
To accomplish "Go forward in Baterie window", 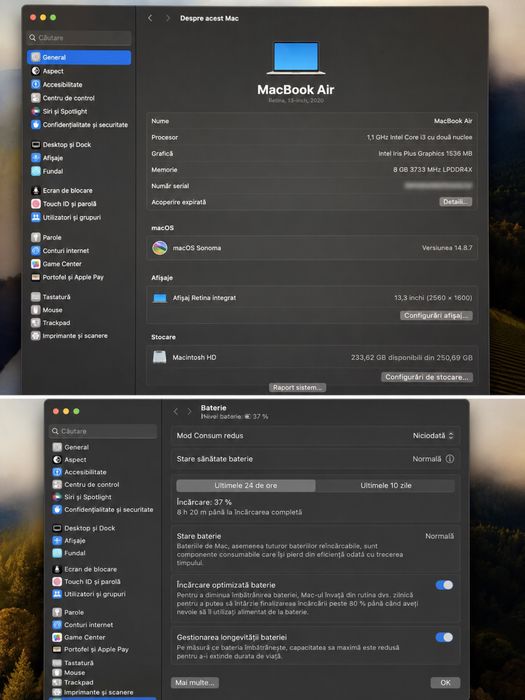I will click(x=189, y=411).
